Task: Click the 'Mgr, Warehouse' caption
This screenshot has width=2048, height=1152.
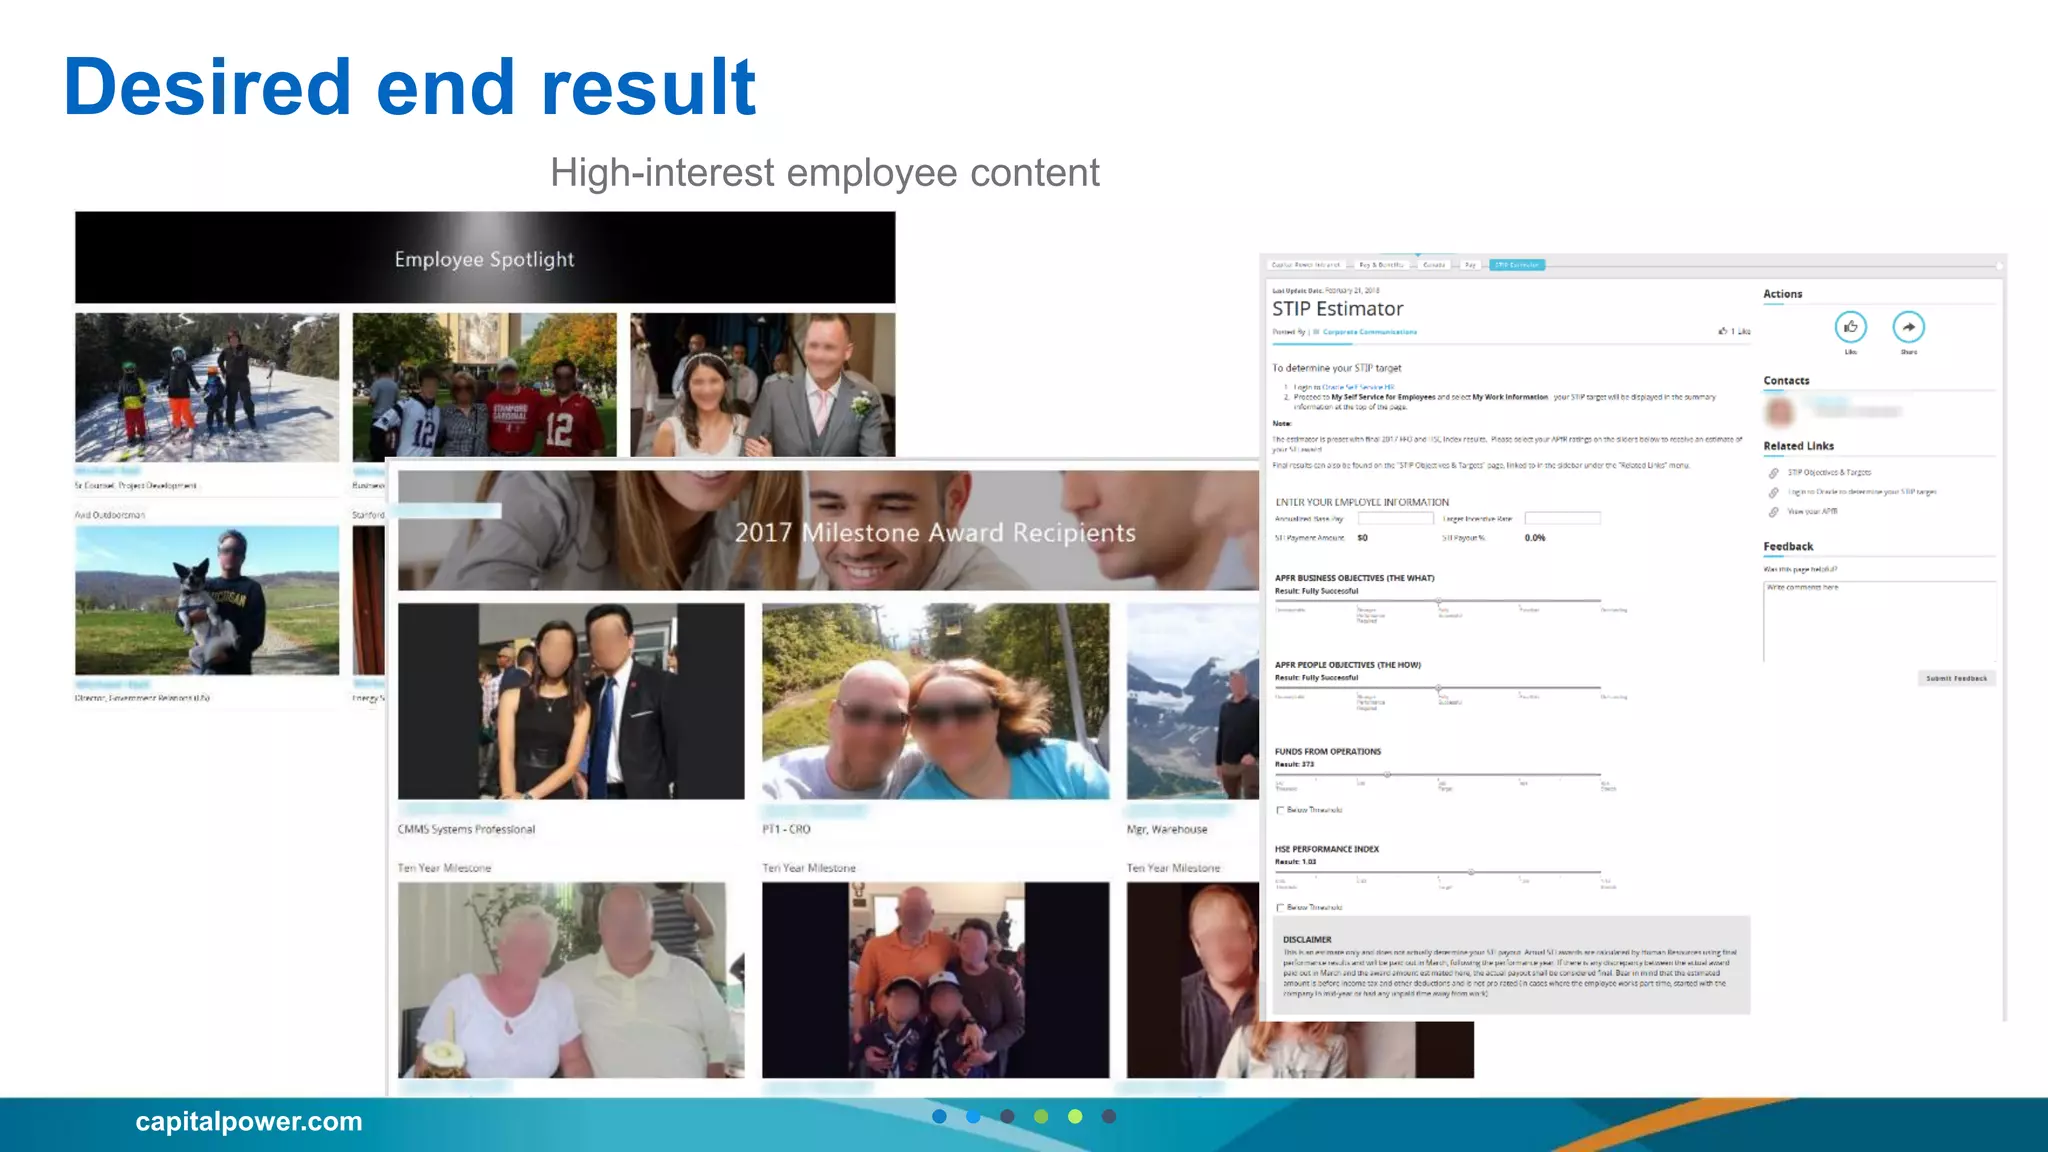Action: [1167, 829]
